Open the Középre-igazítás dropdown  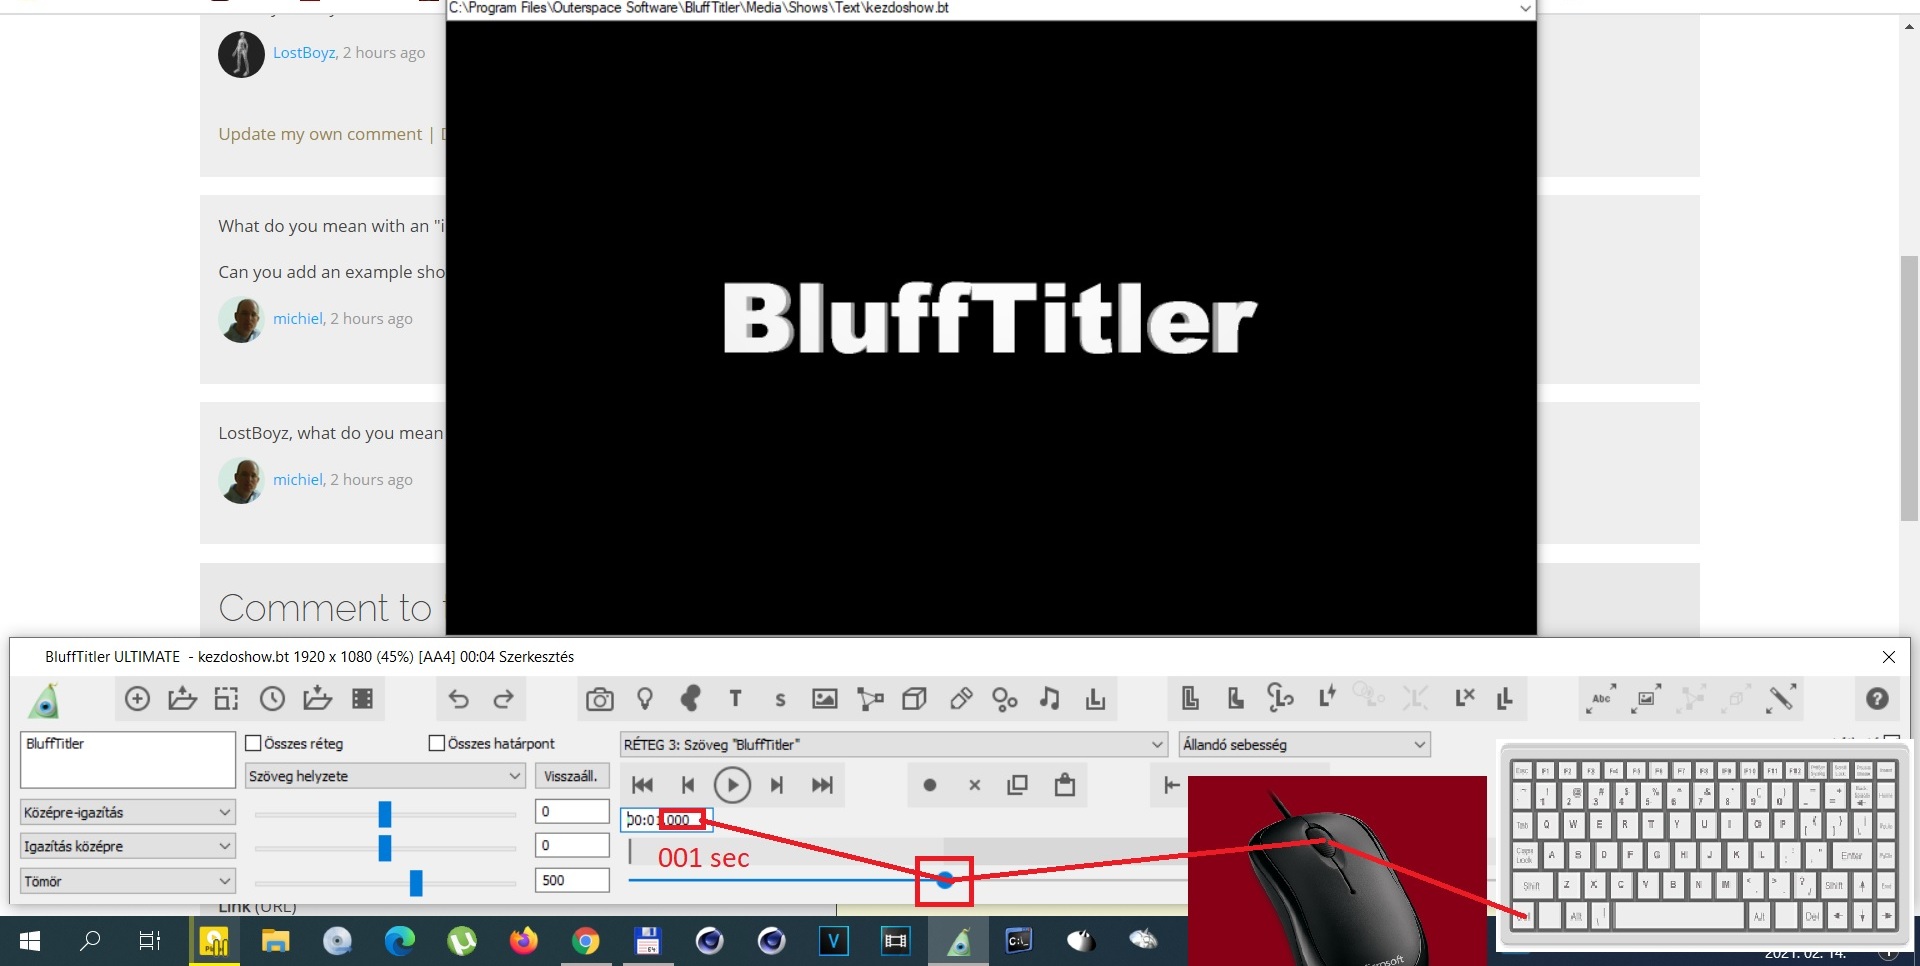[x=127, y=812]
